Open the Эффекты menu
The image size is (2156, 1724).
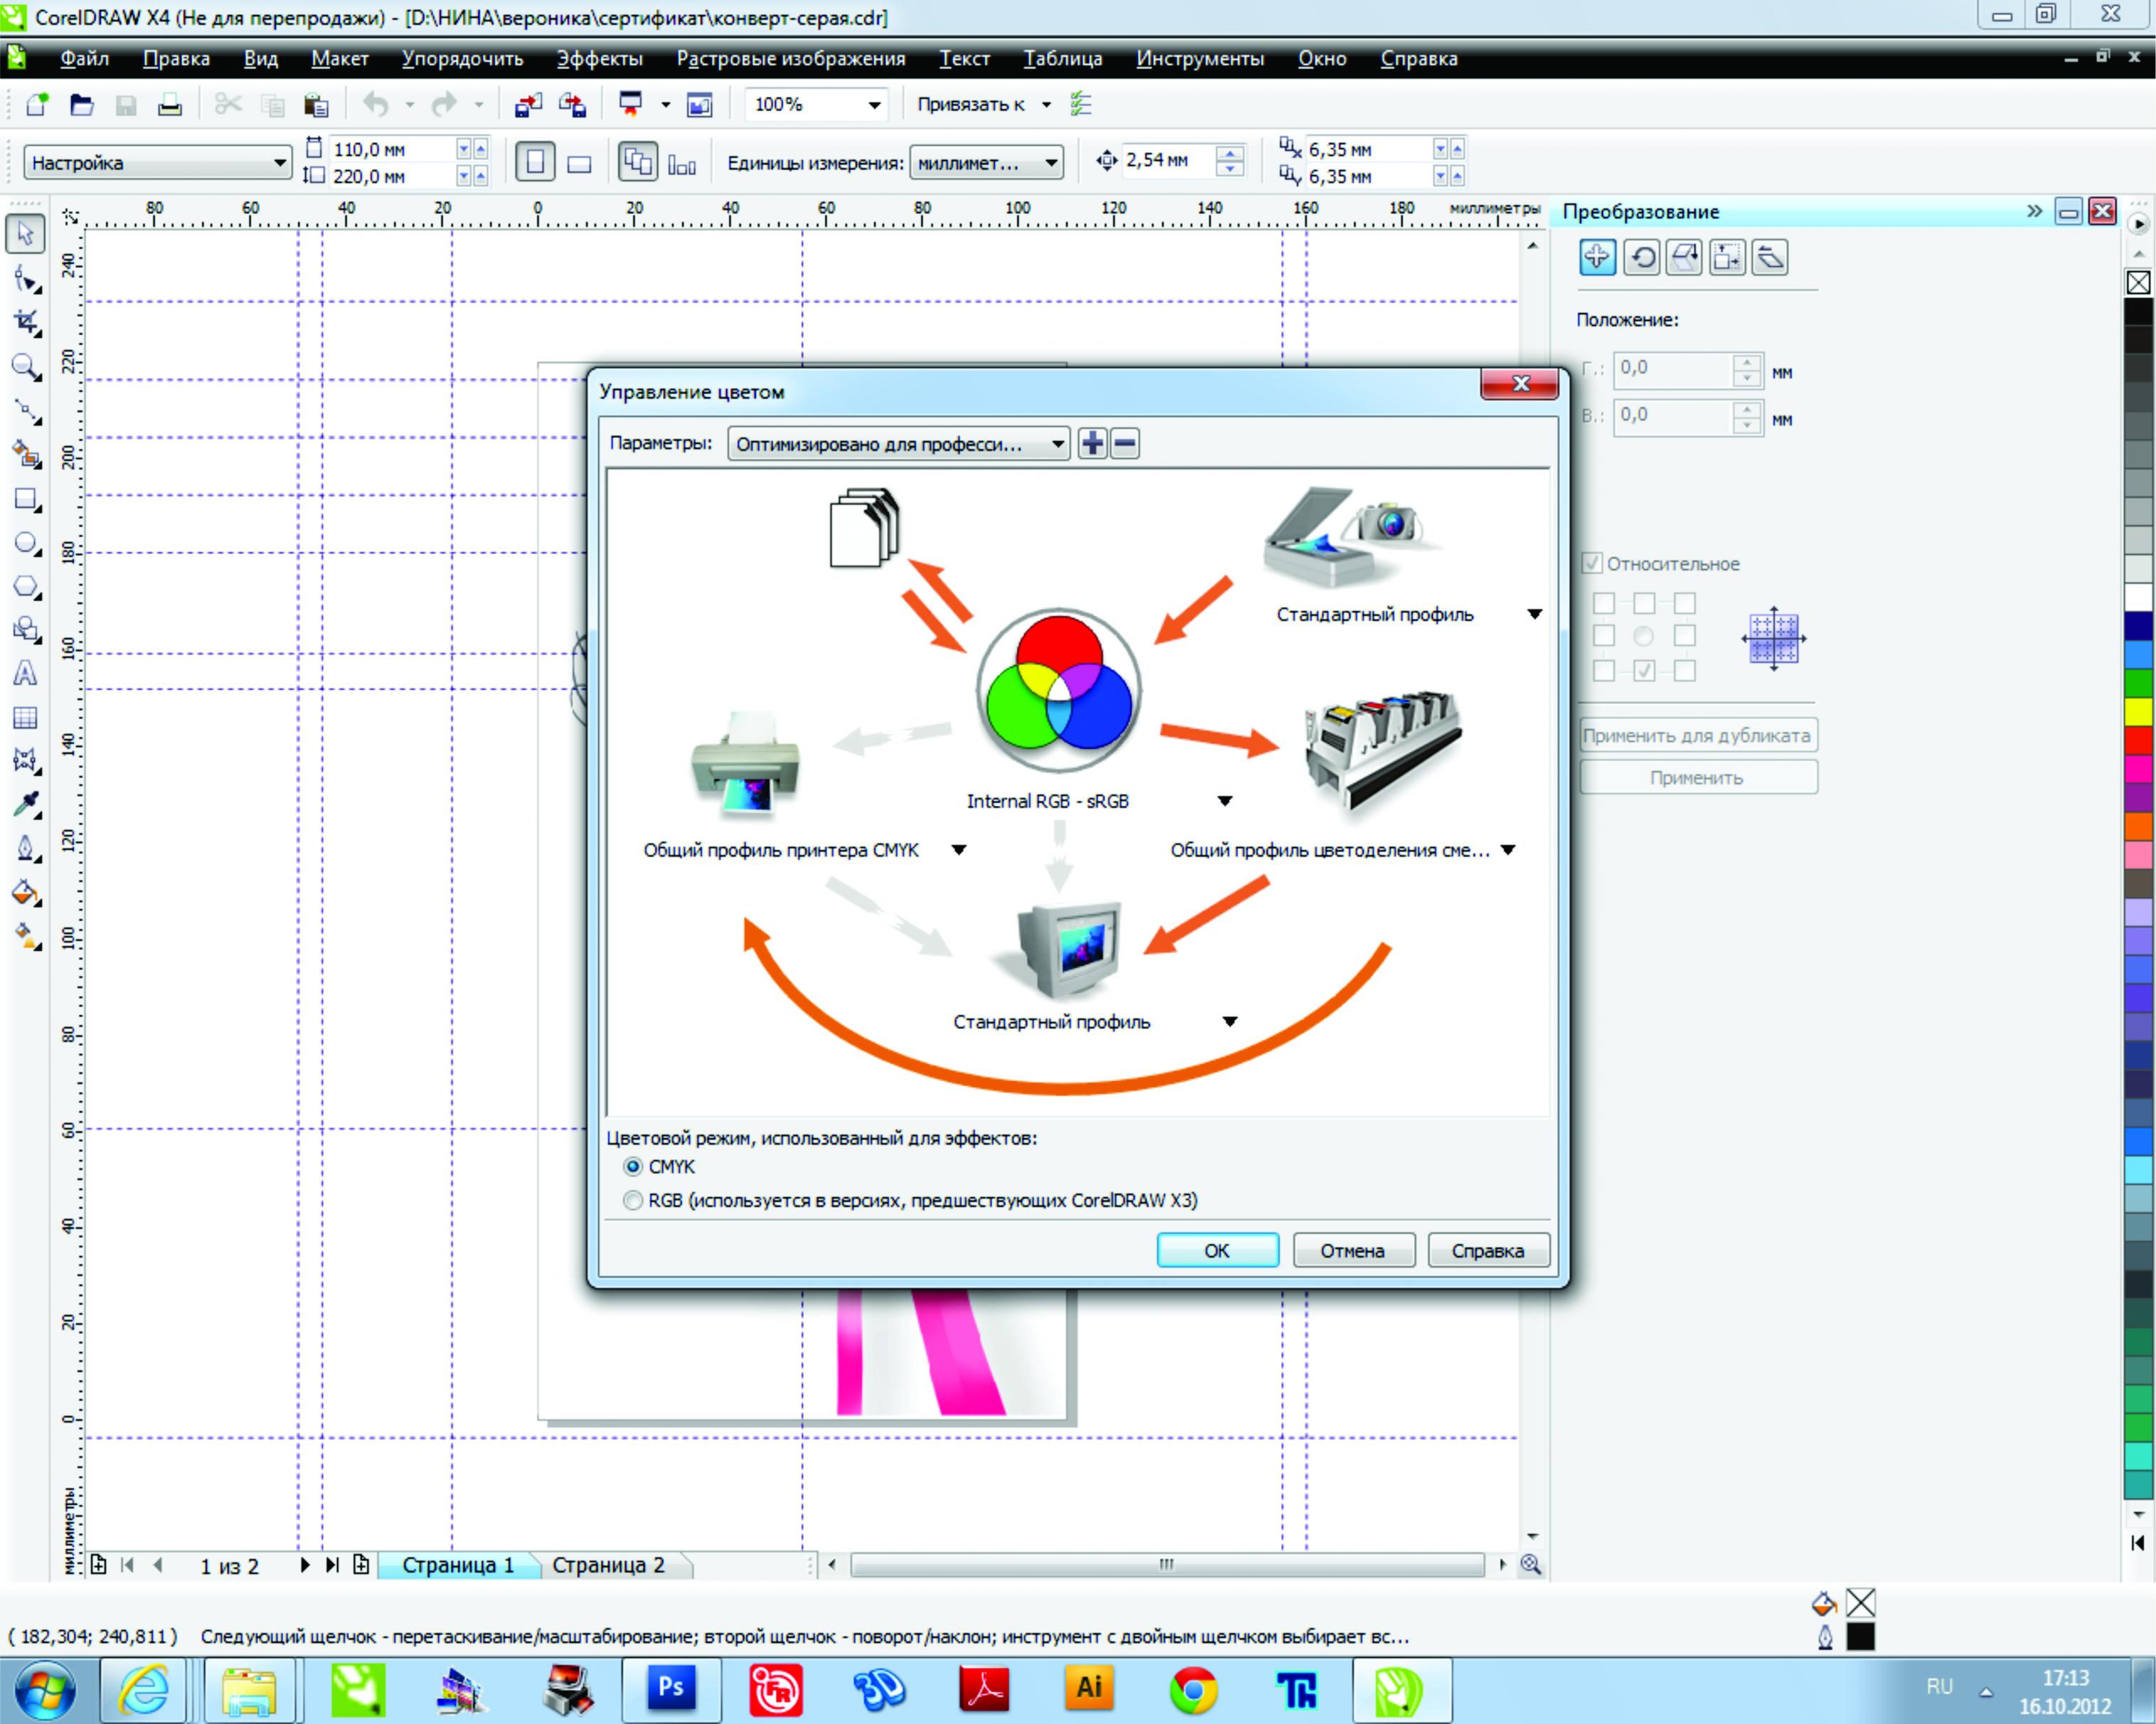(x=599, y=59)
